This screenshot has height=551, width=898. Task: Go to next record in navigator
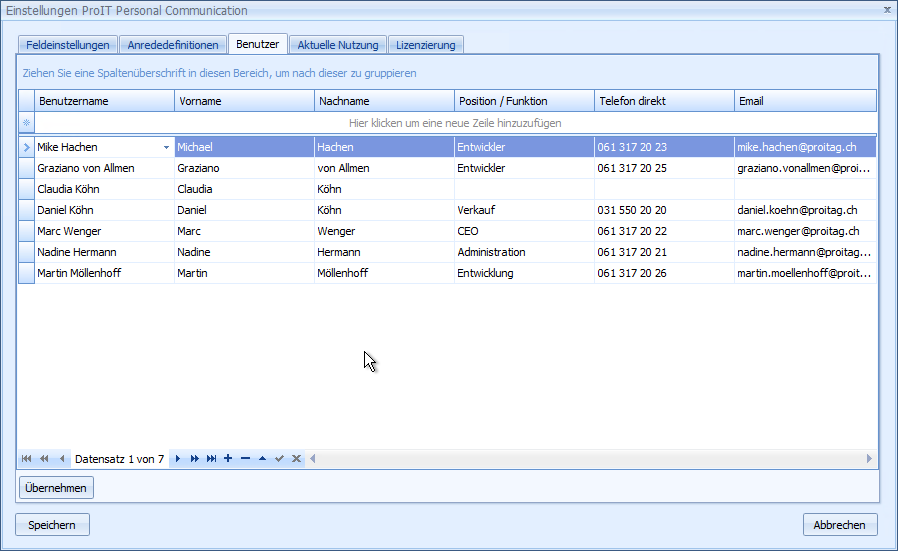pos(178,459)
